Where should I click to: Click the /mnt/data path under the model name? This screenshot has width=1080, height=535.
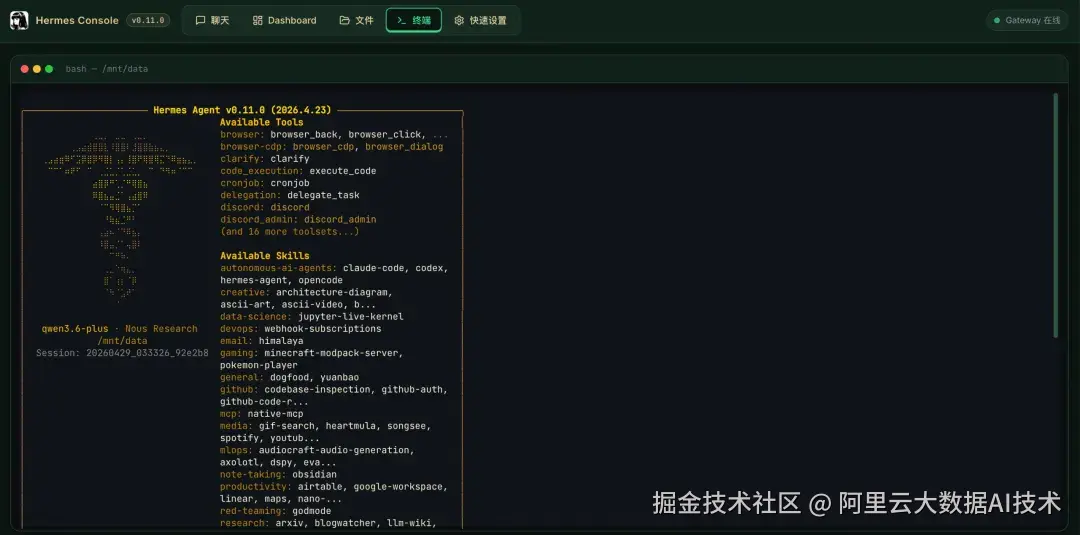123,341
